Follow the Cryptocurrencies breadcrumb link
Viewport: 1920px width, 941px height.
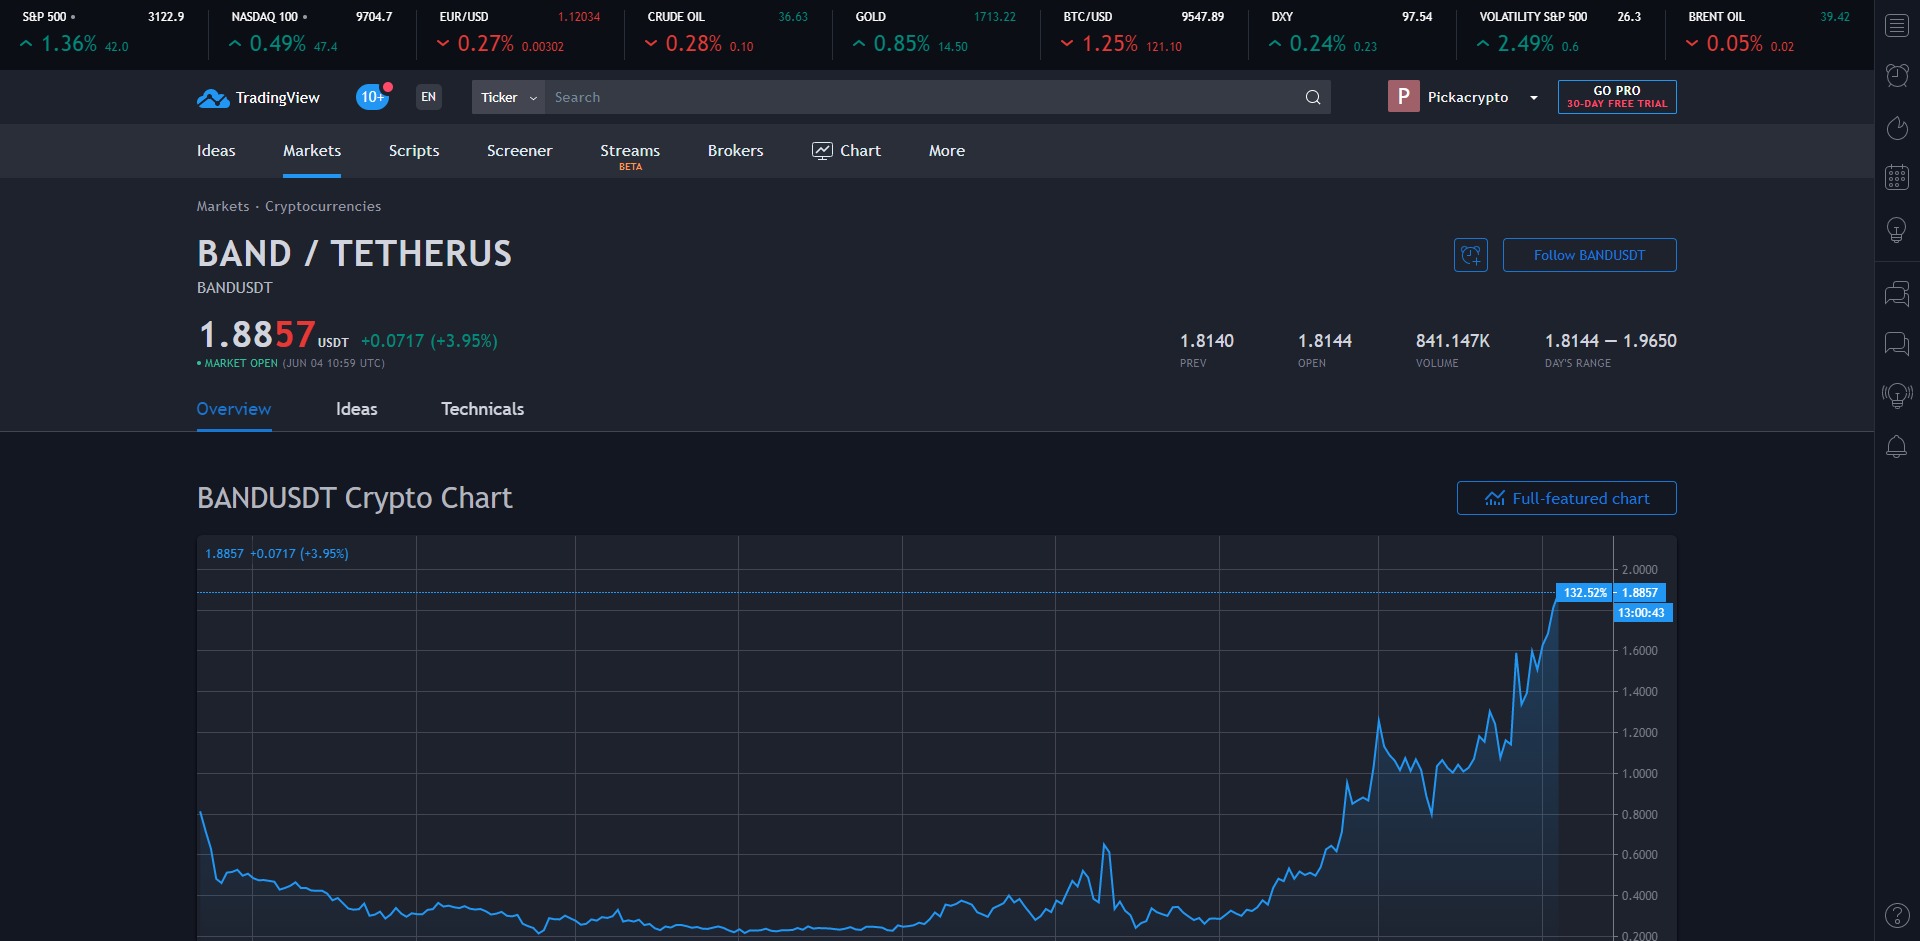tap(323, 206)
